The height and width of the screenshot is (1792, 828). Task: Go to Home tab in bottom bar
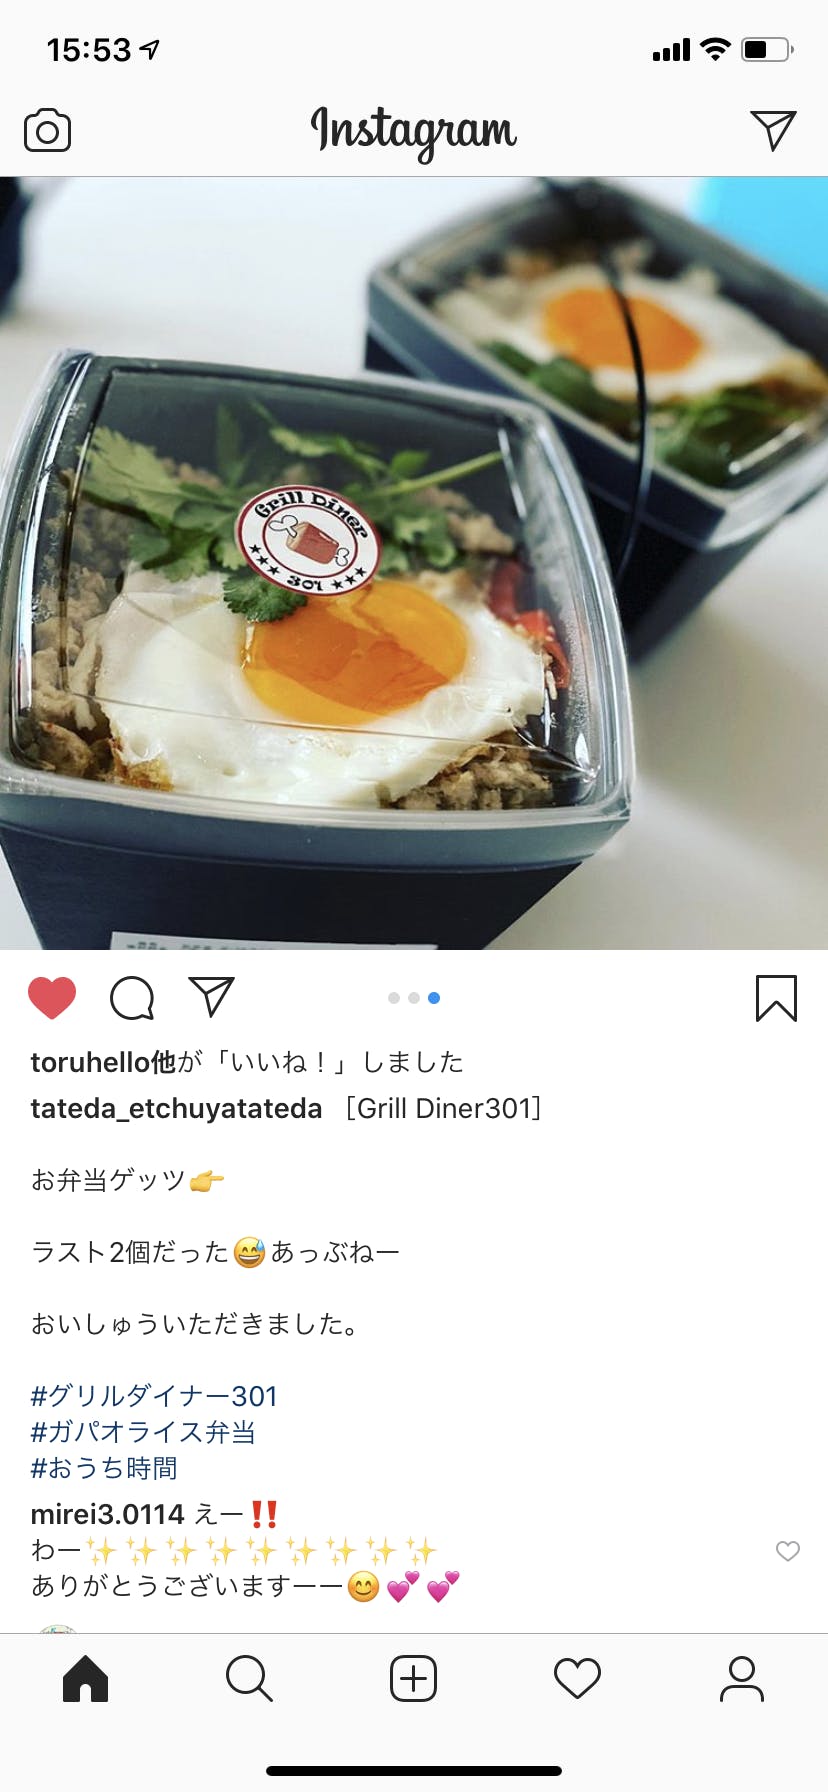click(x=85, y=1678)
